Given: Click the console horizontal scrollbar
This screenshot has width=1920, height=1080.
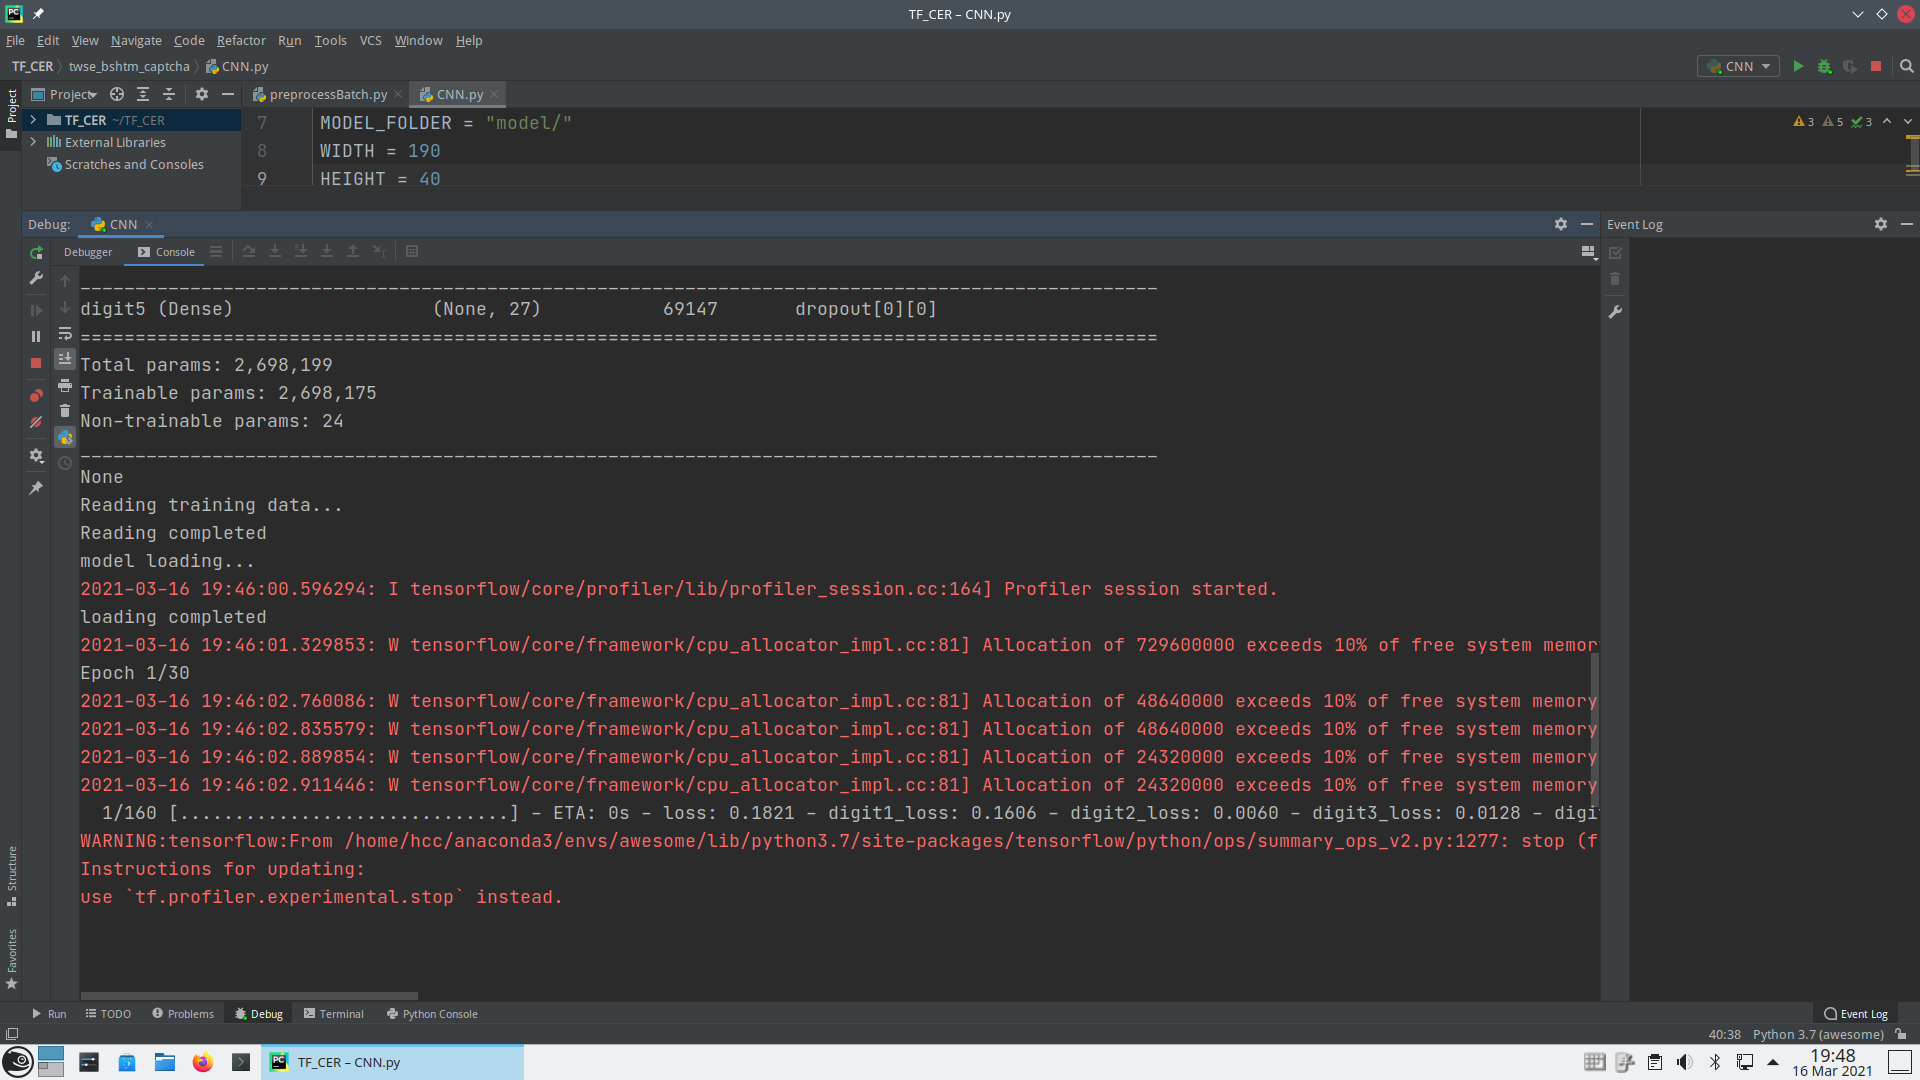Looking at the screenshot, I should (249, 996).
